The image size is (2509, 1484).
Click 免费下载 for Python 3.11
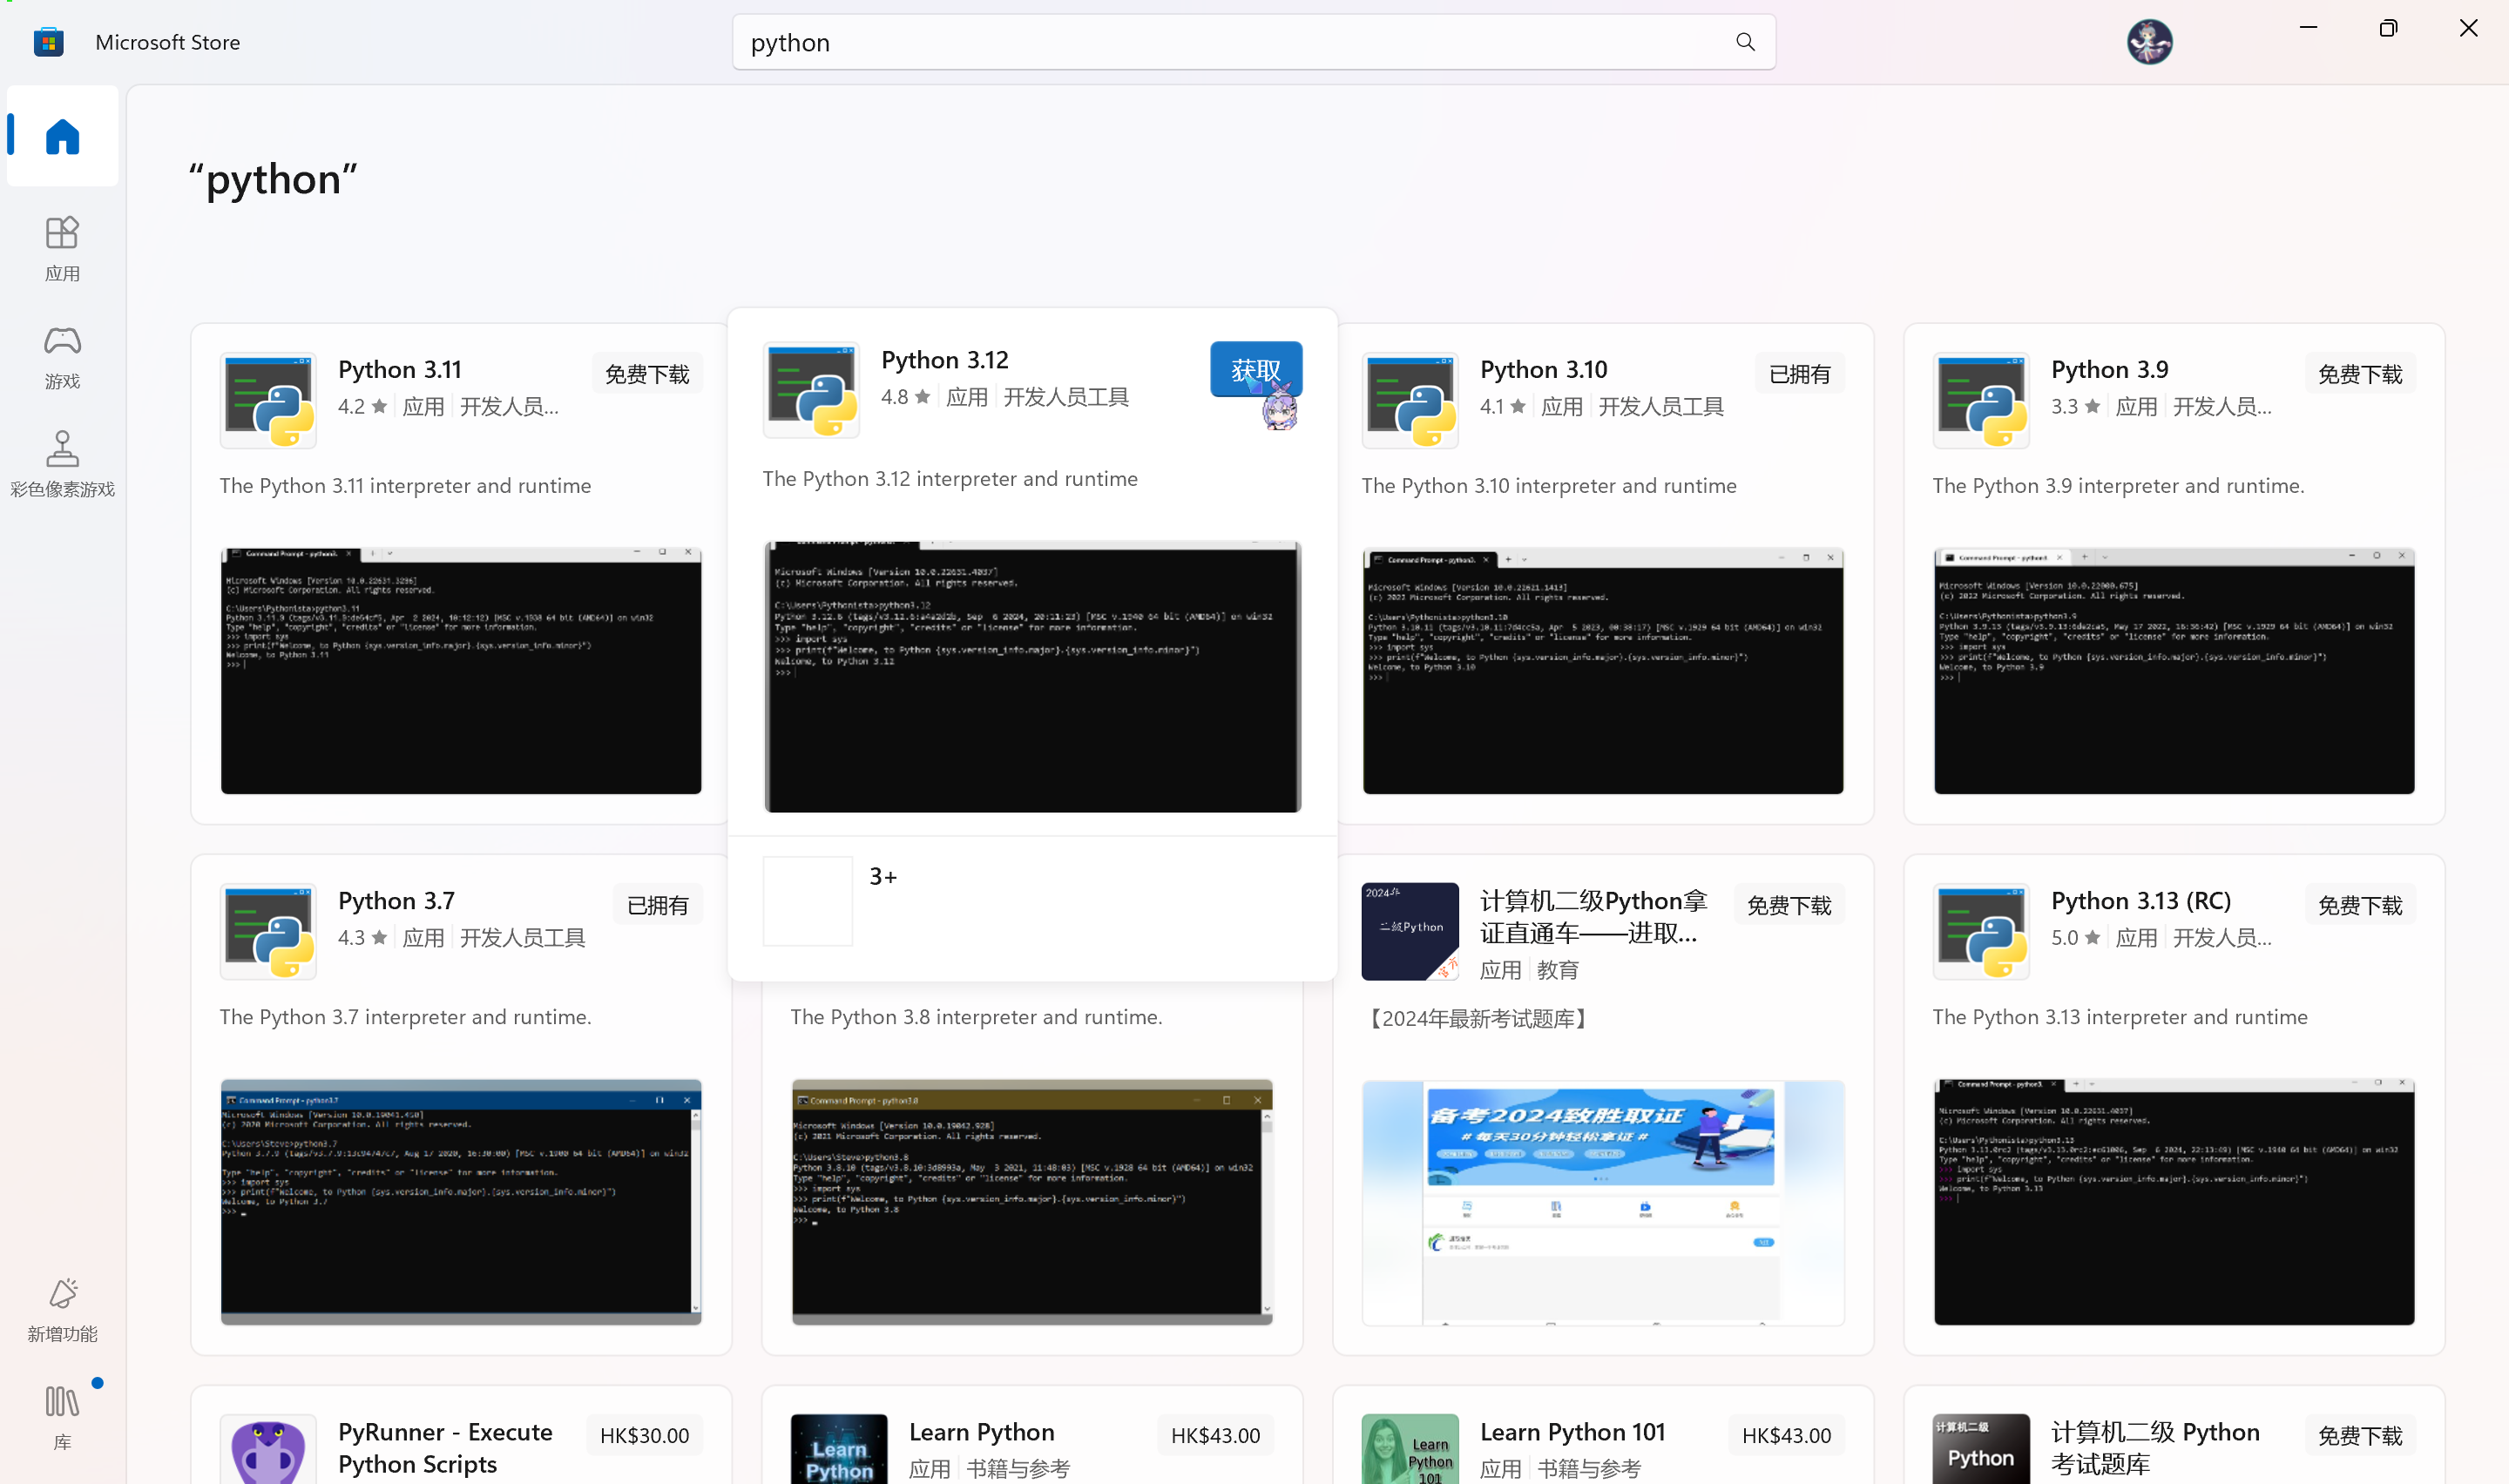tap(646, 373)
